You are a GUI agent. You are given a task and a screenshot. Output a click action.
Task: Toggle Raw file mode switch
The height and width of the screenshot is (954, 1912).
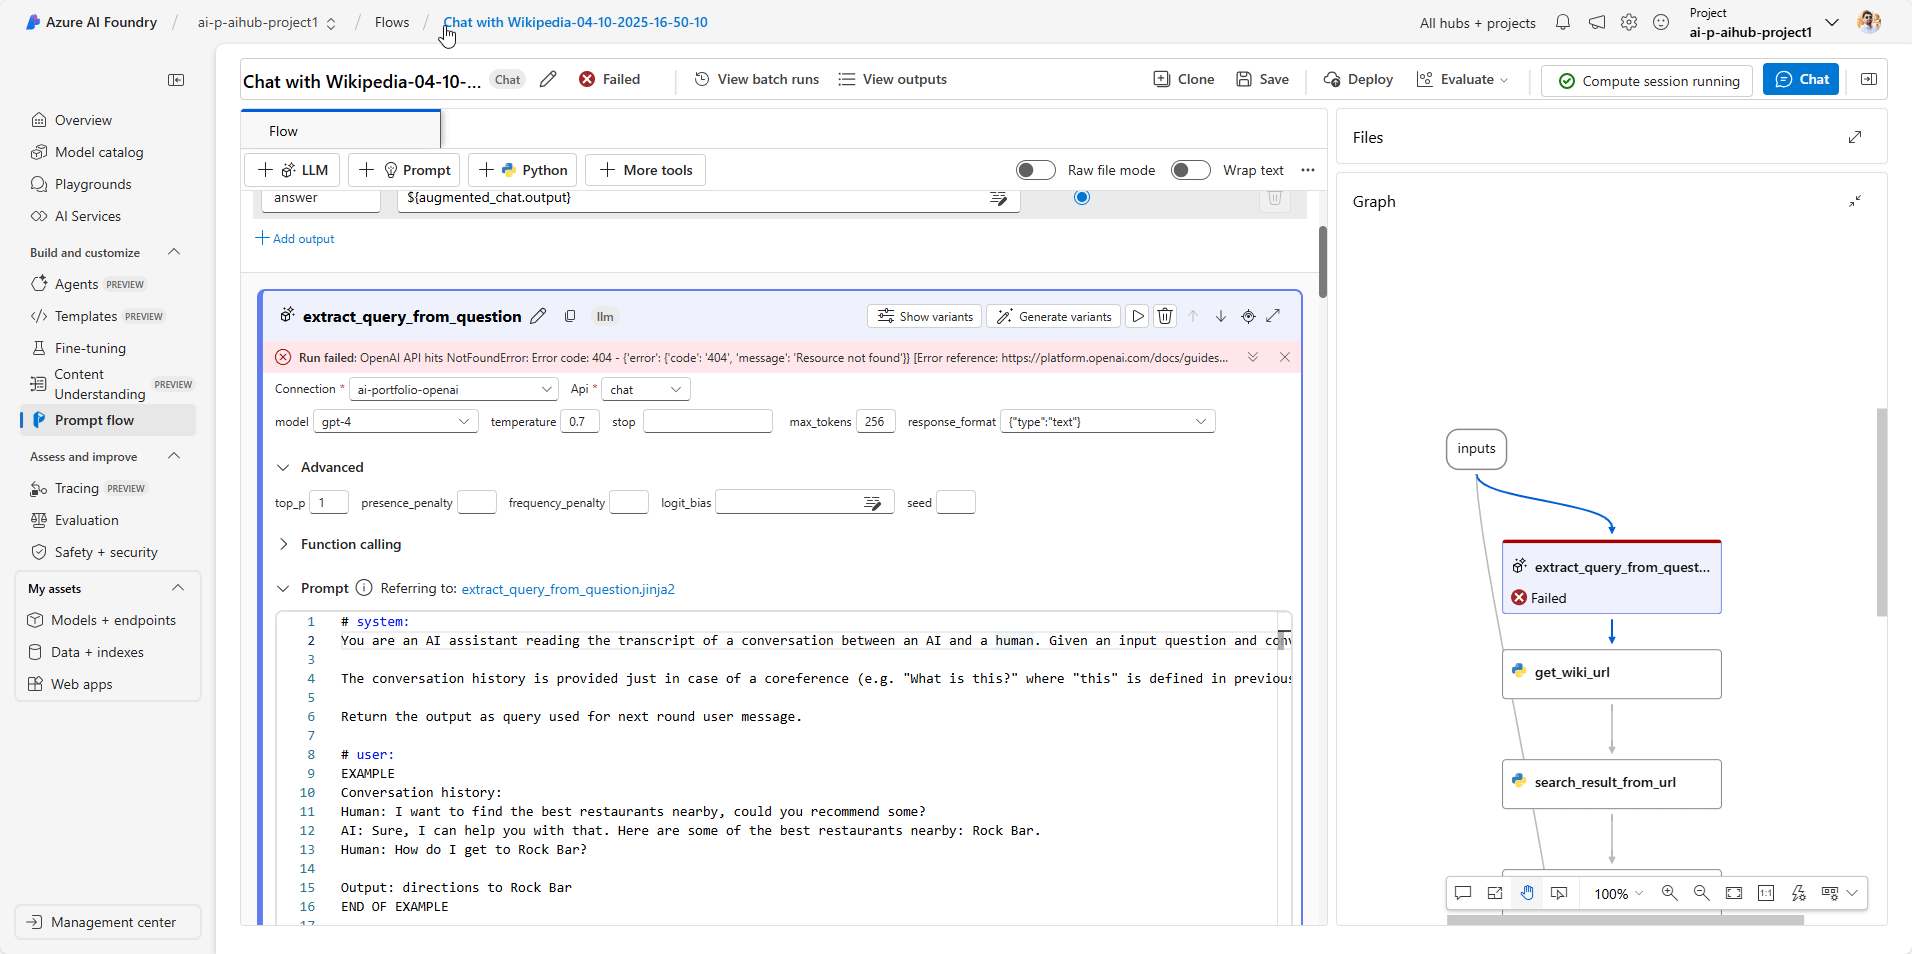point(1036,170)
